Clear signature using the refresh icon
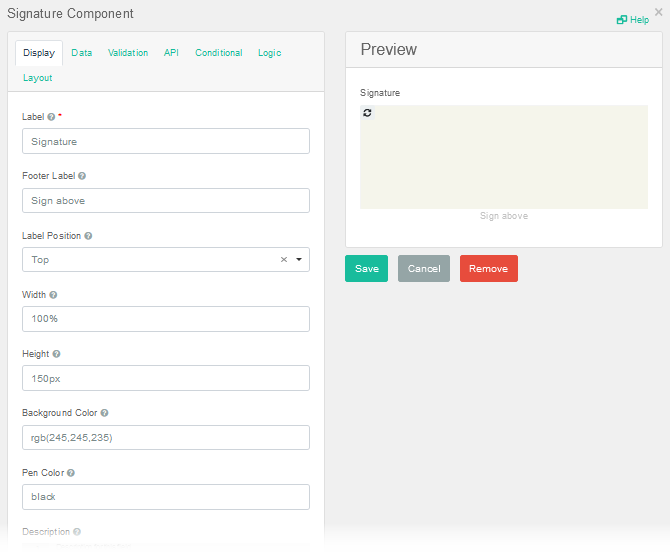 [367, 113]
